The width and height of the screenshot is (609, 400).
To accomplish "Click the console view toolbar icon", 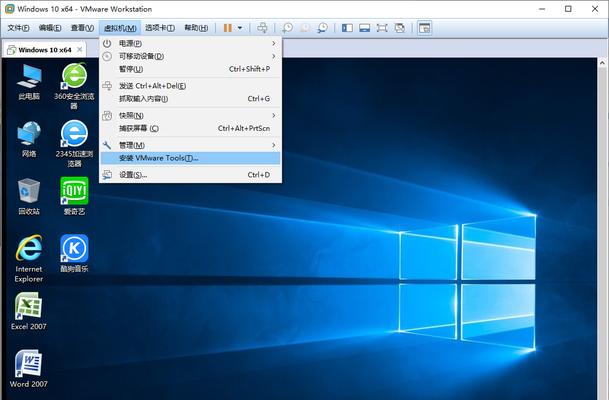I will point(425,28).
